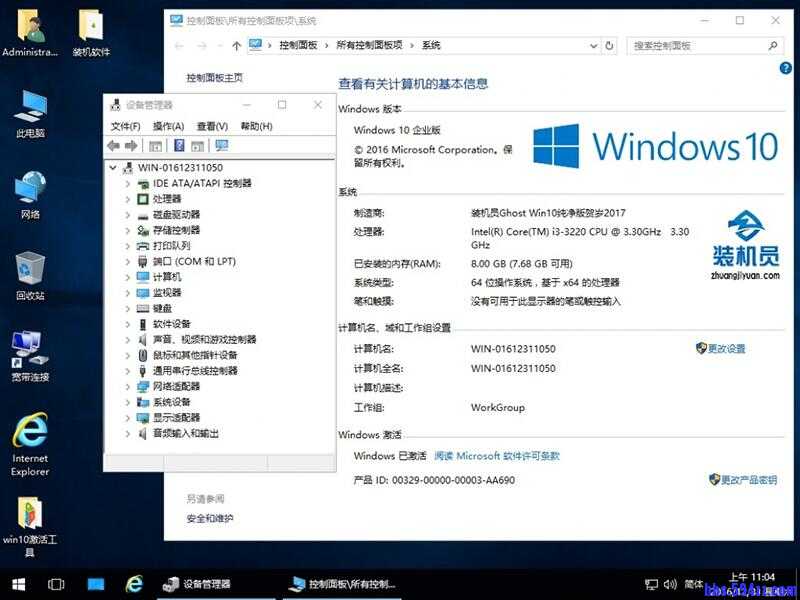Expand the network adapters (网络适配器) node

(x=128, y=387)
